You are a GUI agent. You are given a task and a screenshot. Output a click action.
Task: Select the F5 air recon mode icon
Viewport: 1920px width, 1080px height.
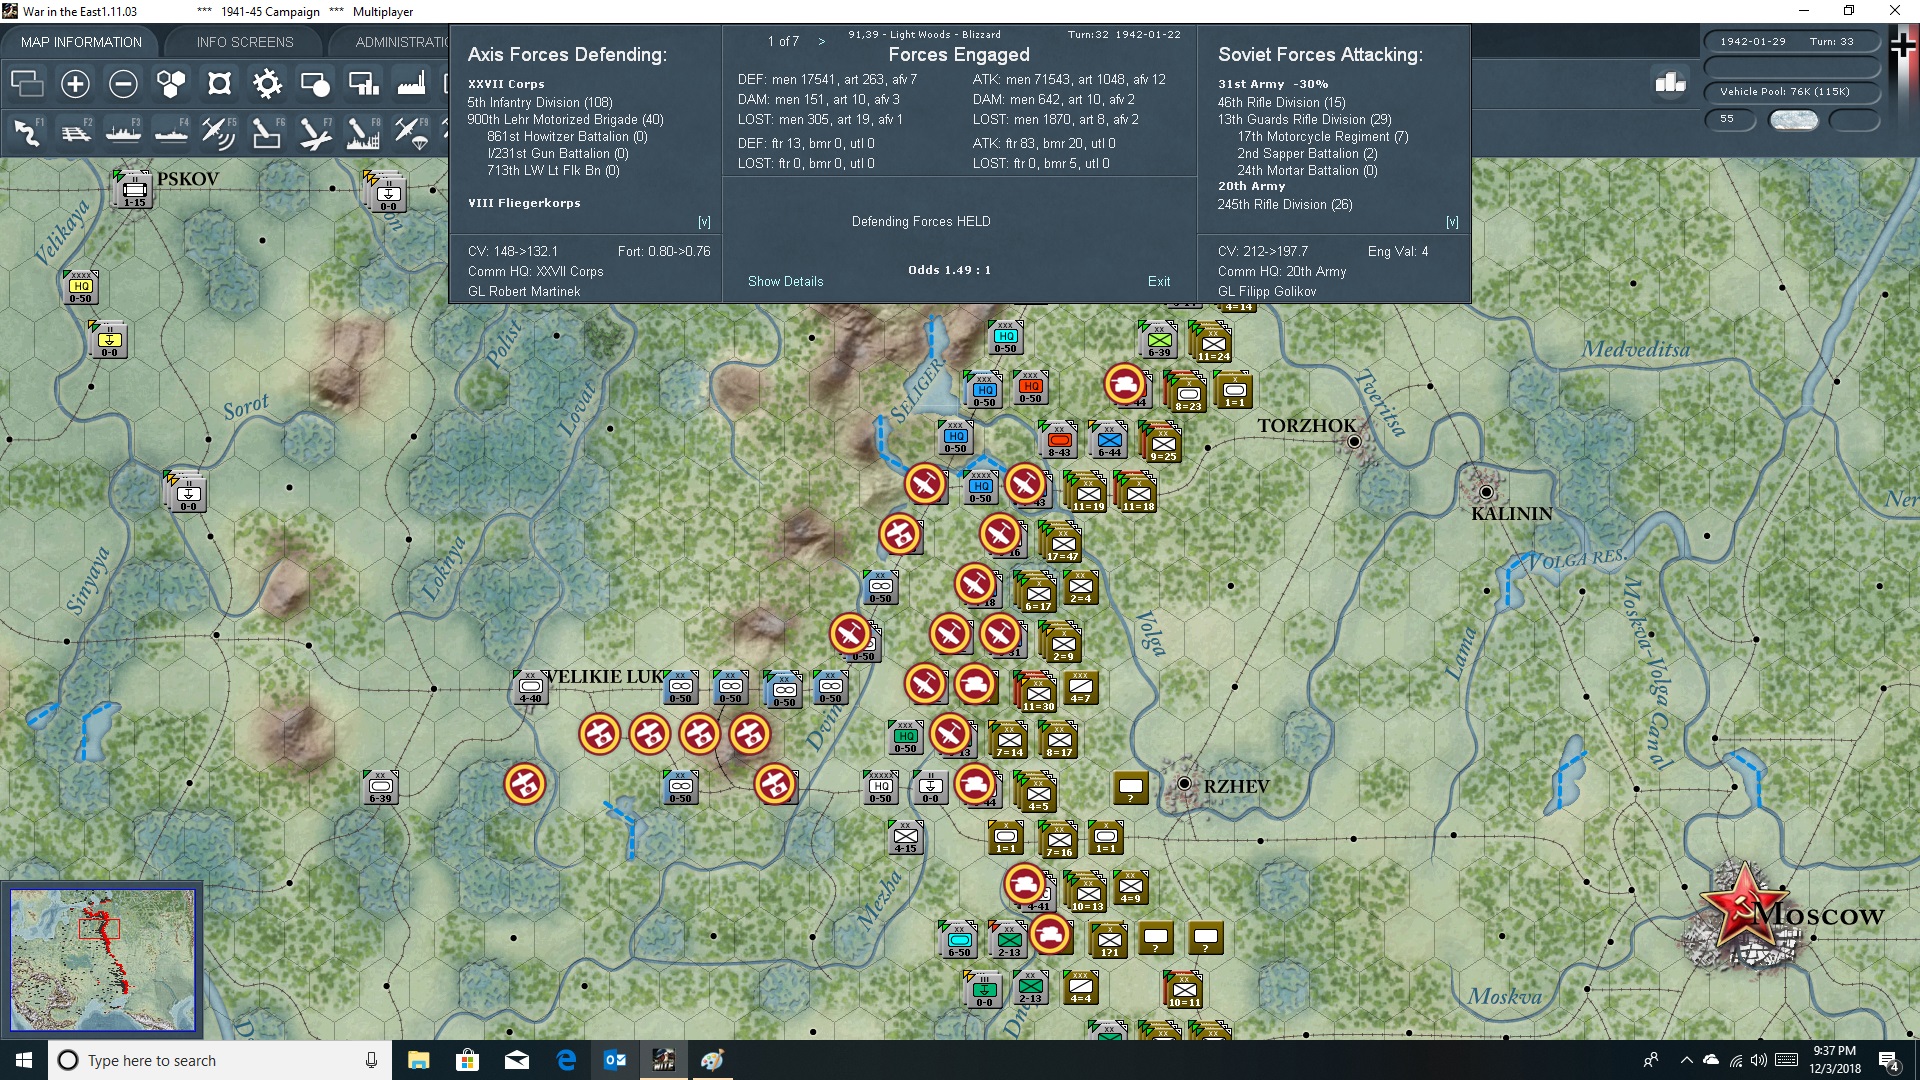tap(219, 132)
